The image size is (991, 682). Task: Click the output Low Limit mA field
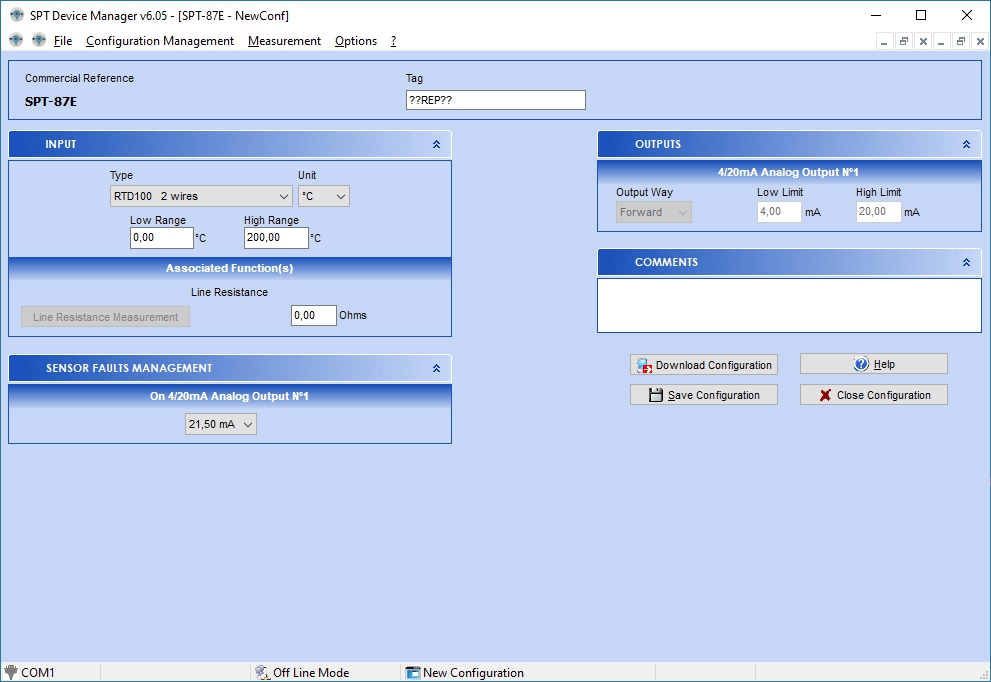[x=779, y=212]
